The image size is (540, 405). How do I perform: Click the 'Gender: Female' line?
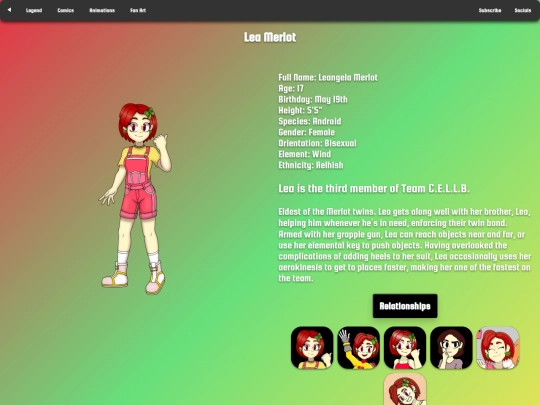pos(307,132)
